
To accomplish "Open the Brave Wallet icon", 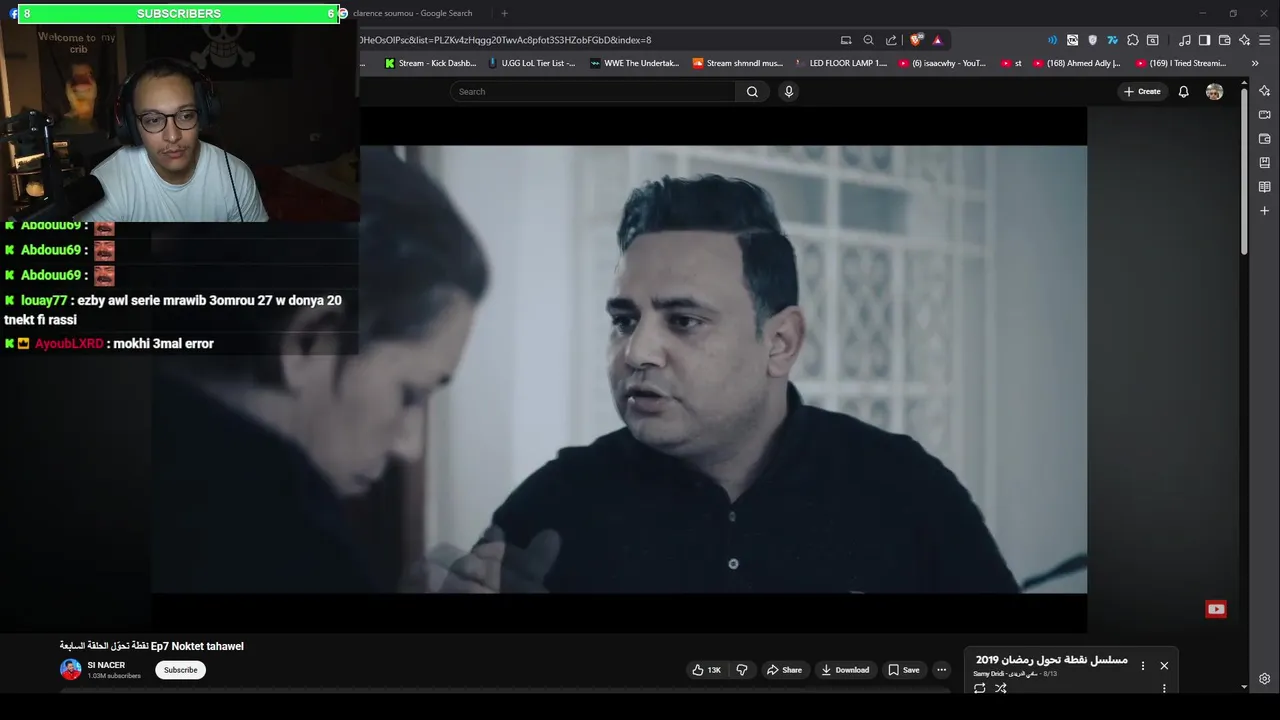I will point(1224,40).
